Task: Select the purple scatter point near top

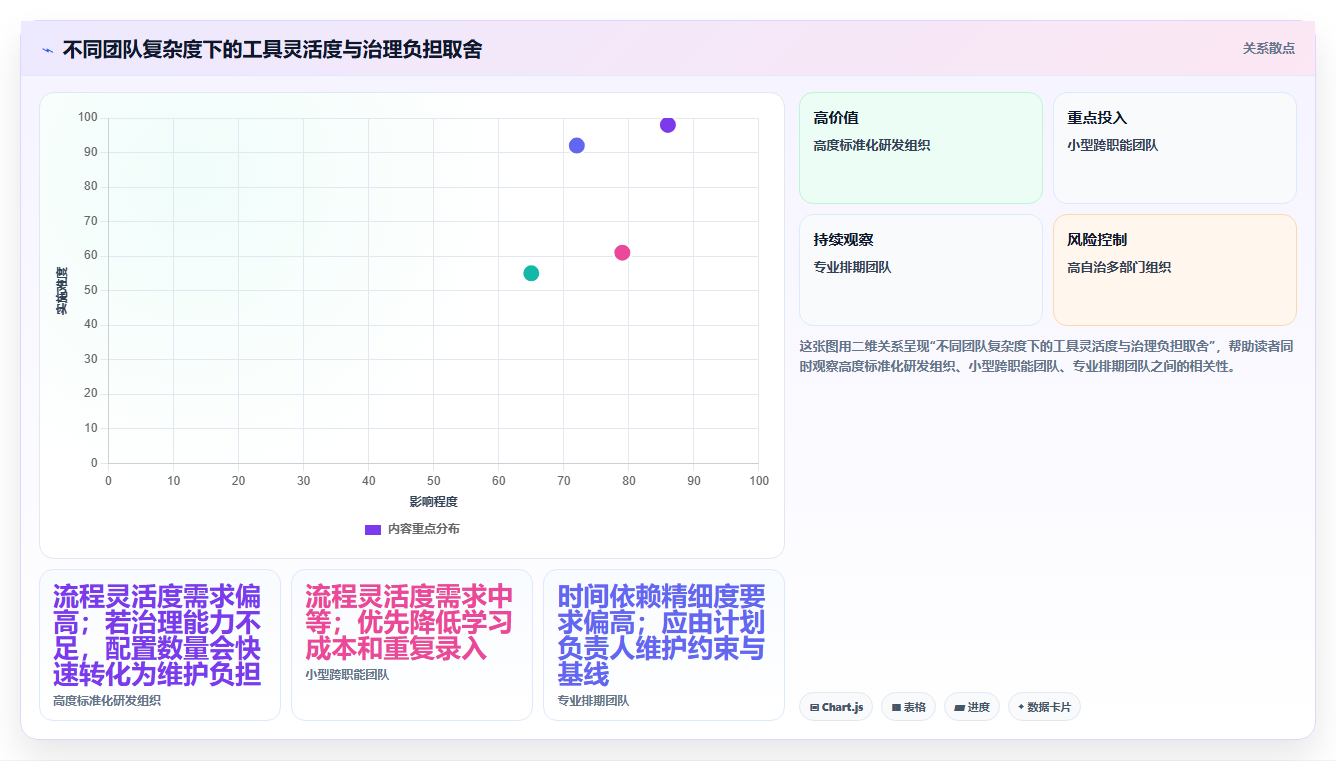Action: (668, 125)
